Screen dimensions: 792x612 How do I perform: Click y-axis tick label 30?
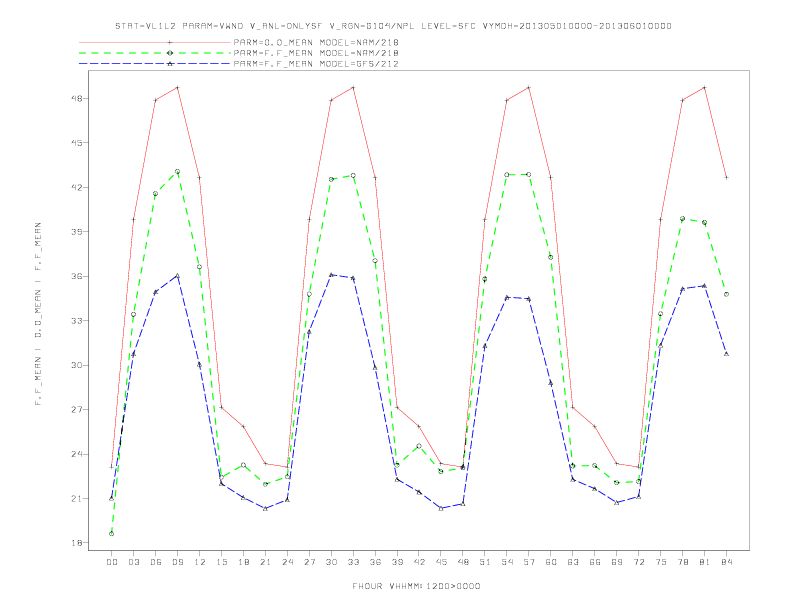point(77,365)
